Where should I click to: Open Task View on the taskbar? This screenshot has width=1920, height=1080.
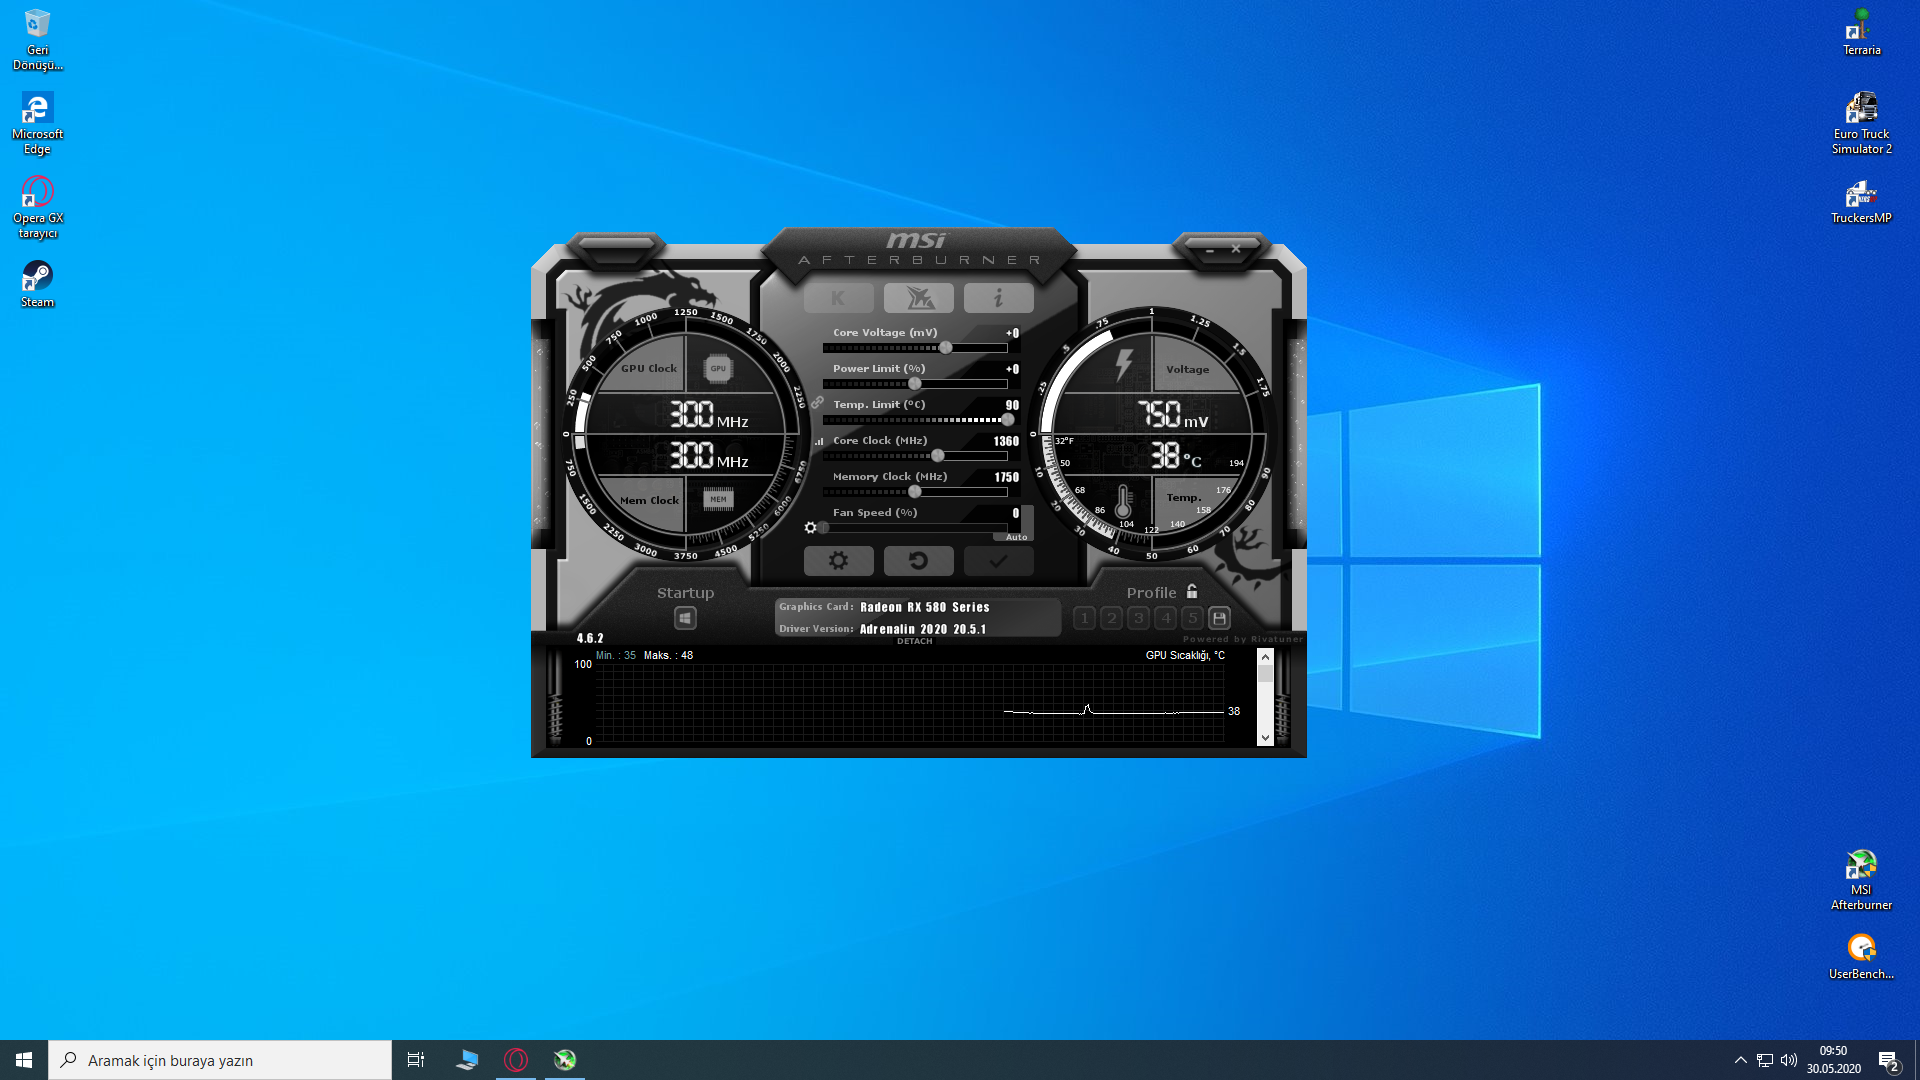point(416,1060)
